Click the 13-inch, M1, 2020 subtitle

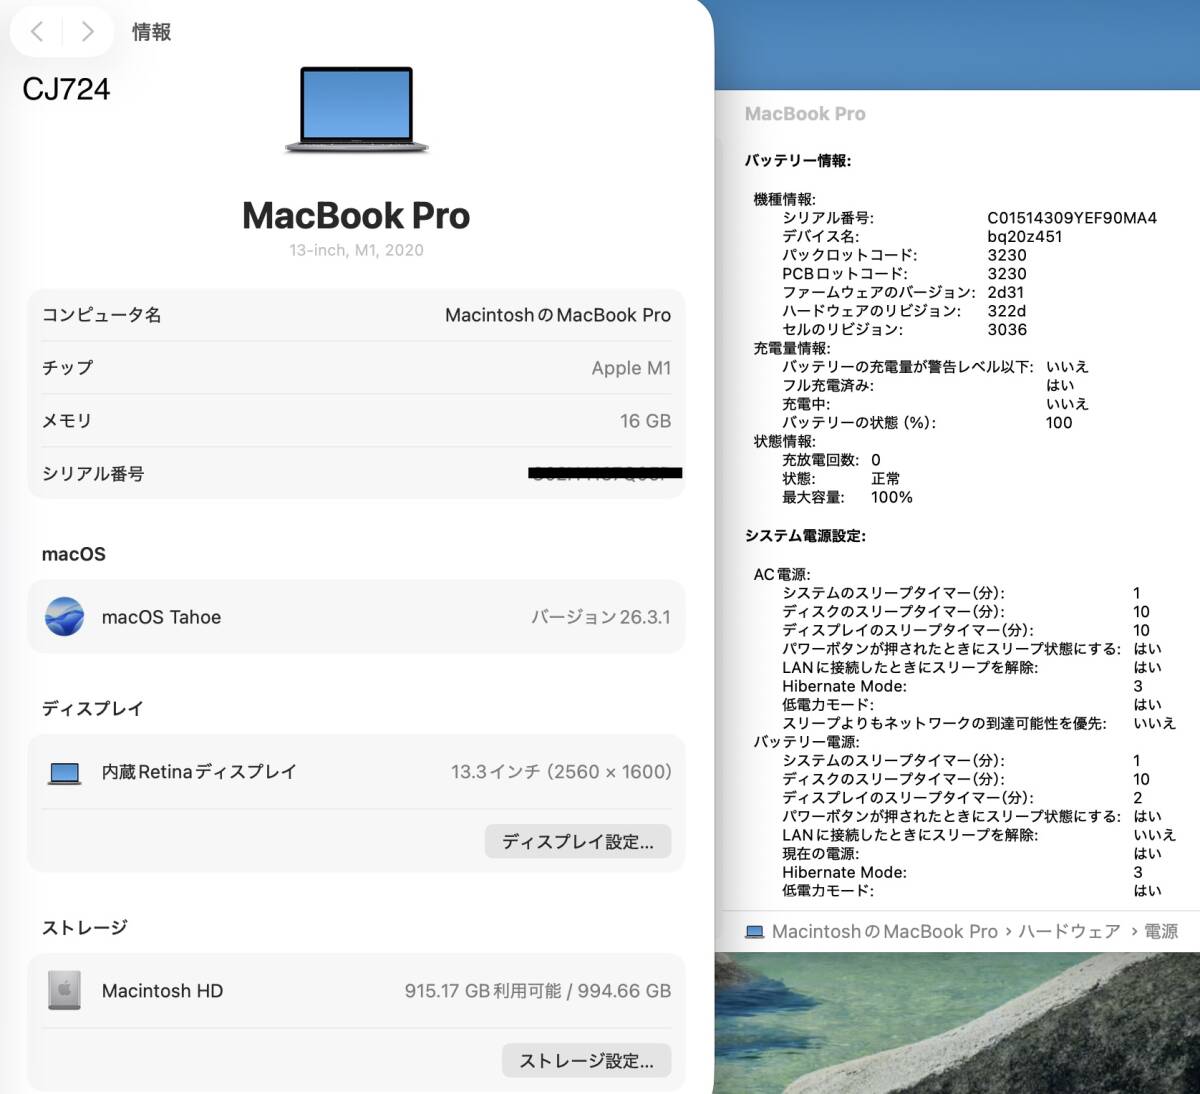(356, 250)
